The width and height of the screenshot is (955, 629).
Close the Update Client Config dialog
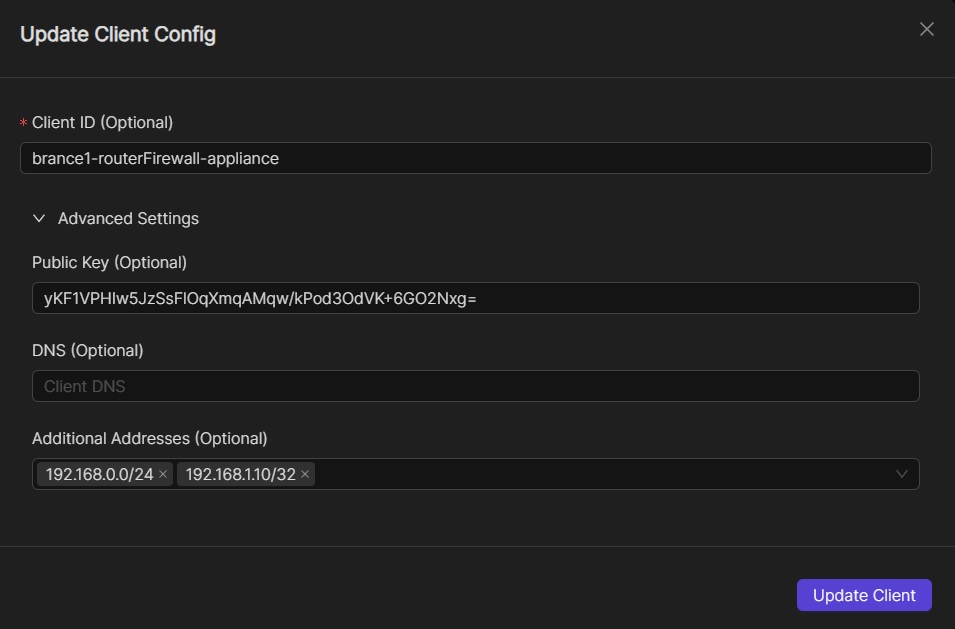[x=926, y=29]
